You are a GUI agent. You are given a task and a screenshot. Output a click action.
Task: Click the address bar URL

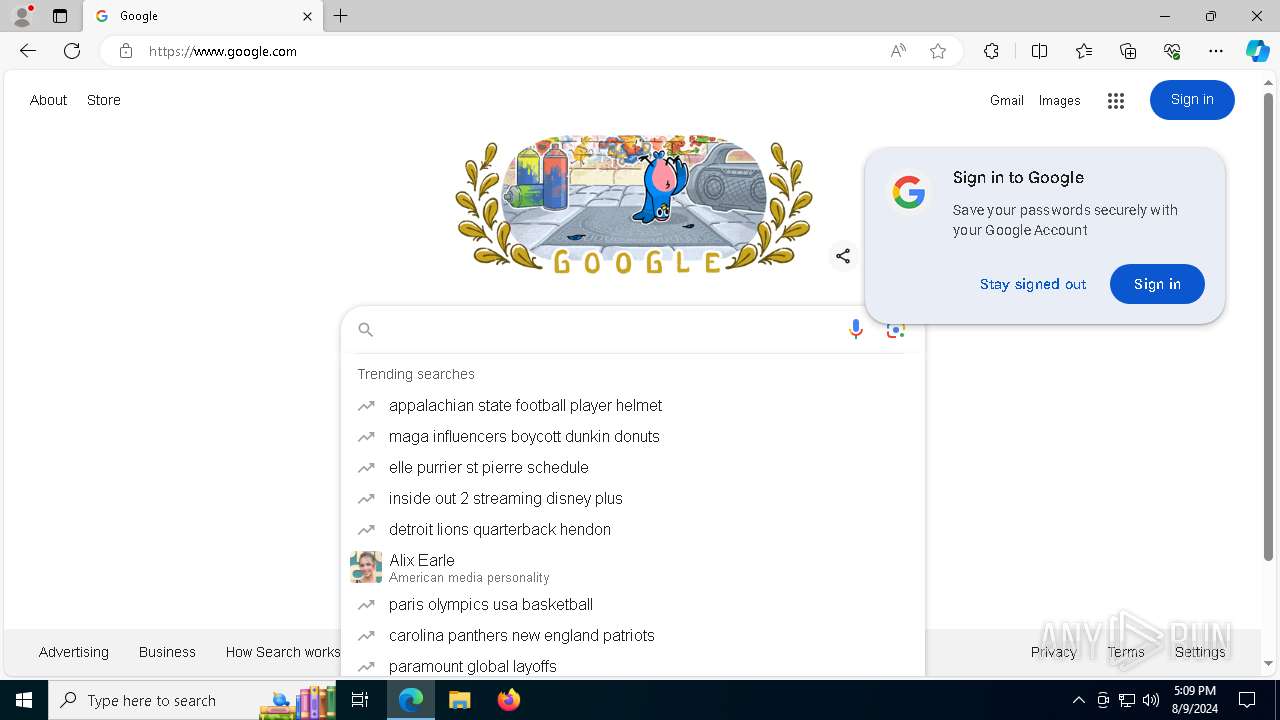223,51
